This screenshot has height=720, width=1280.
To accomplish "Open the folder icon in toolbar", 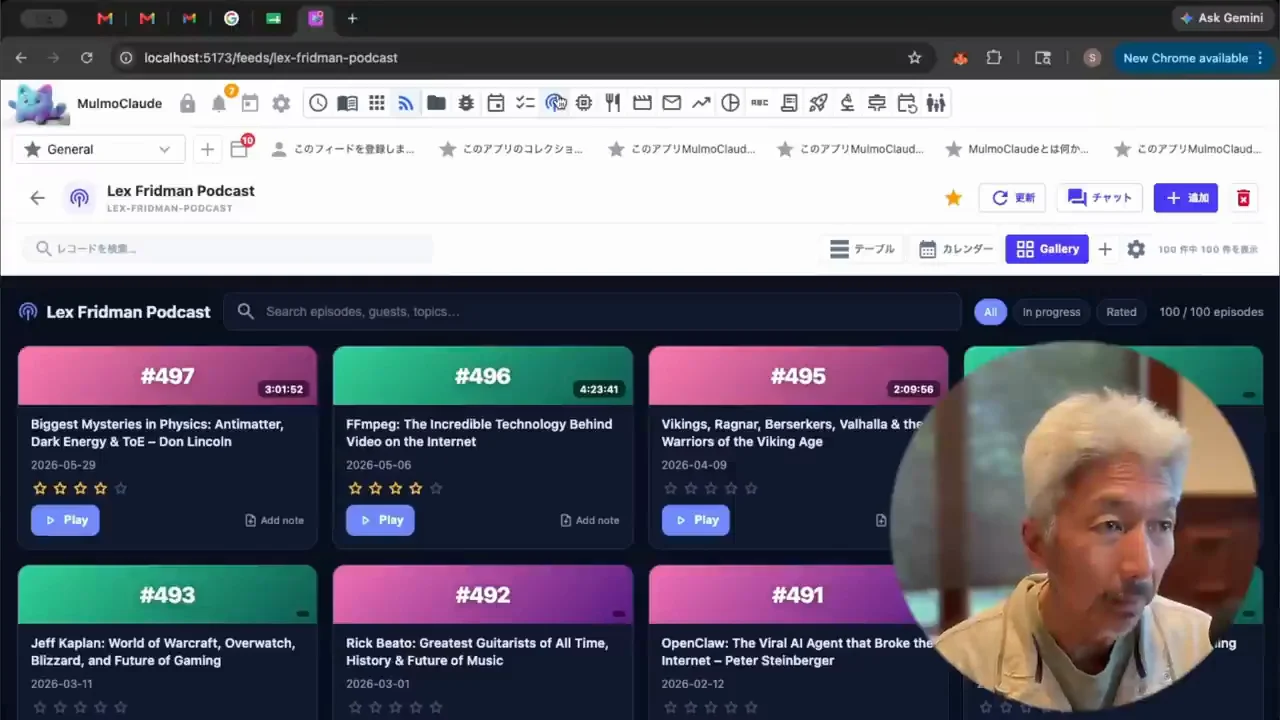I will point(436,103).
